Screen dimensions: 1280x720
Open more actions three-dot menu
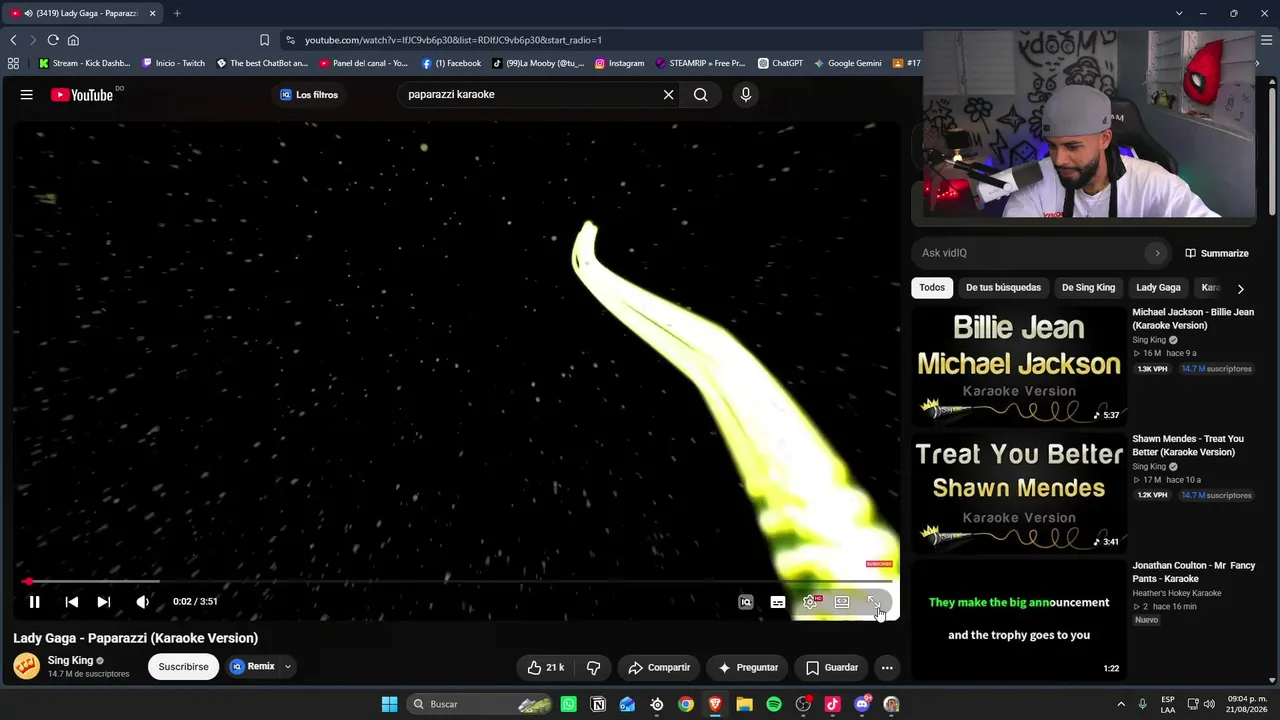[x=887, y=667]
